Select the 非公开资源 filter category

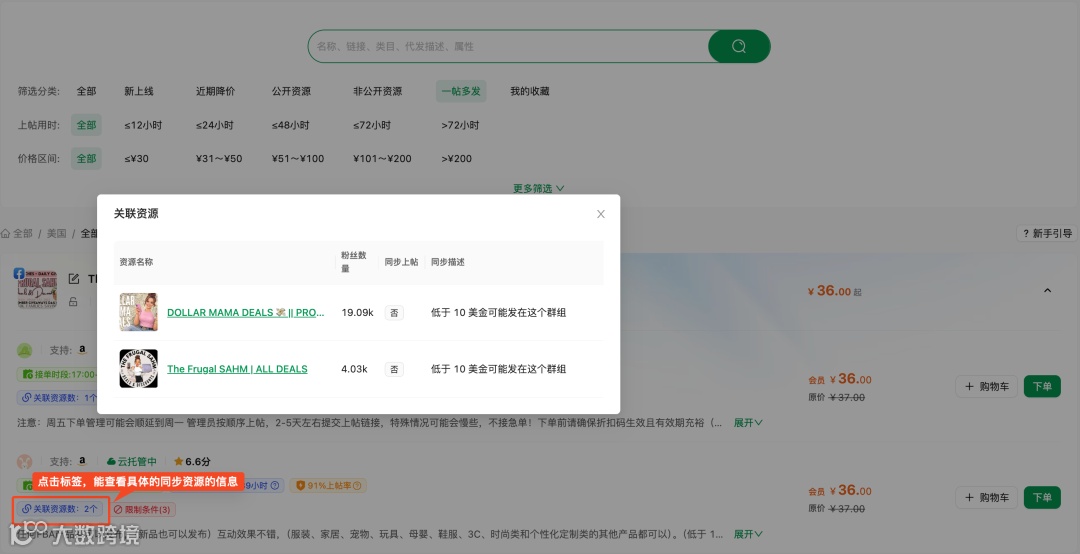click(x=377, y=91)
